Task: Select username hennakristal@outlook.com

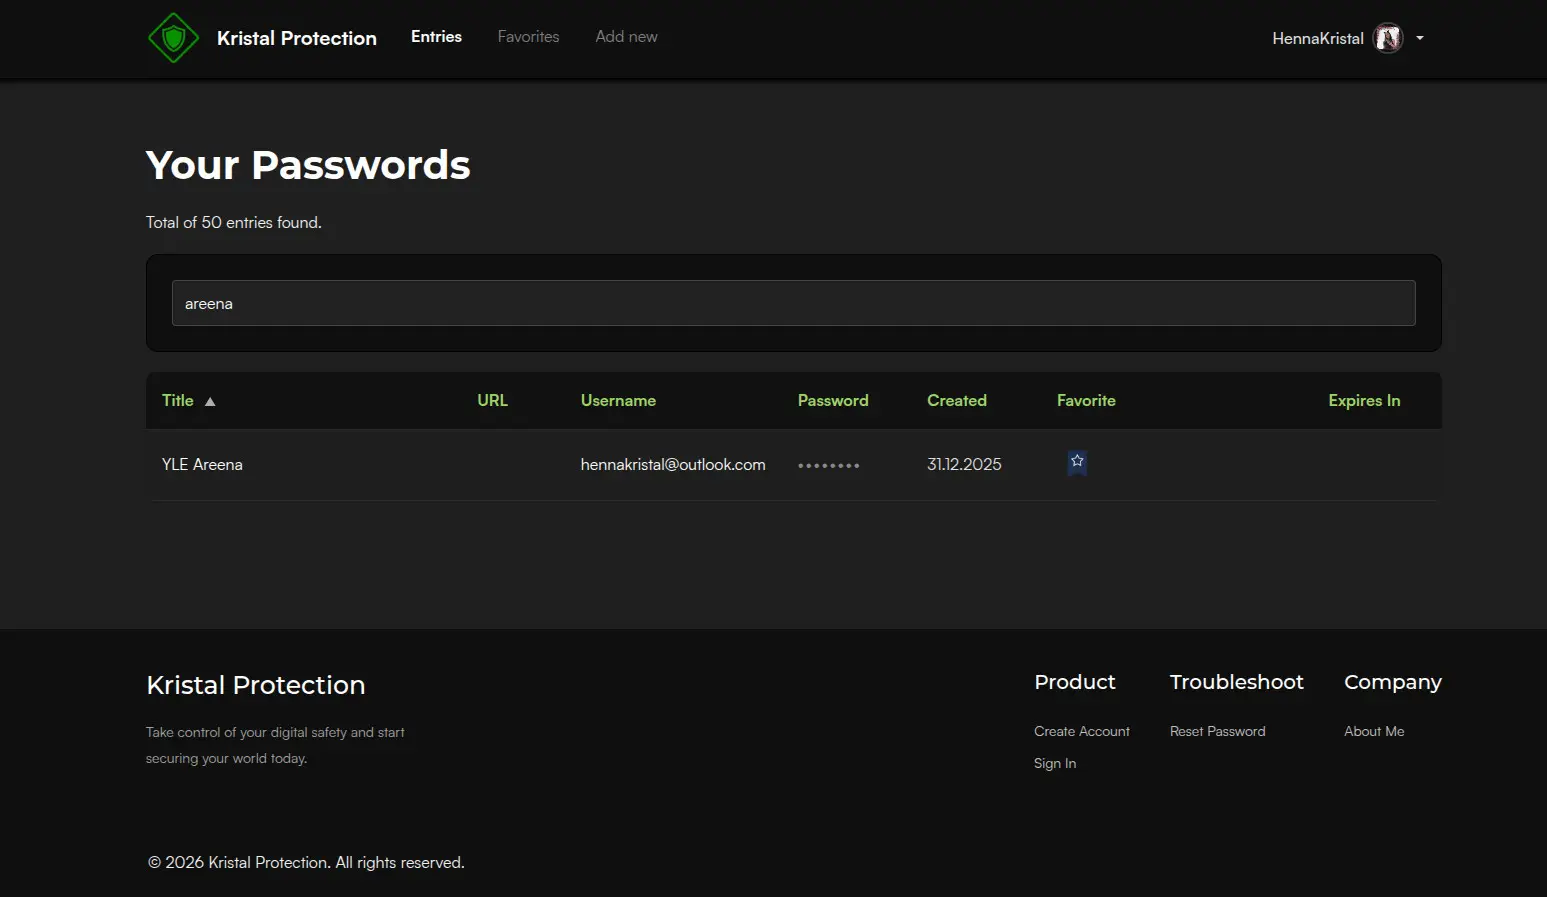Action: point(673,464)
